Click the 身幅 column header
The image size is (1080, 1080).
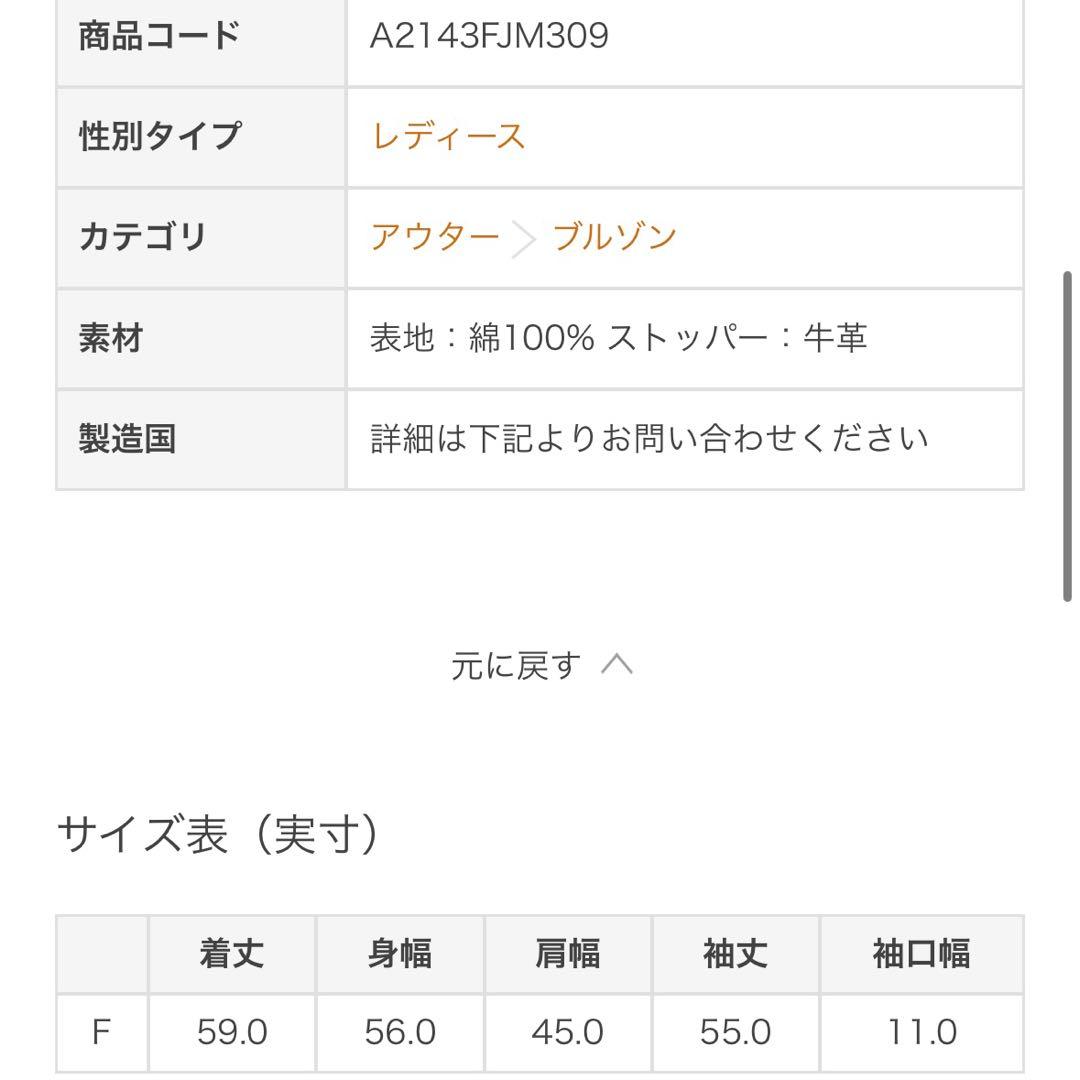(x=400, y=954)
